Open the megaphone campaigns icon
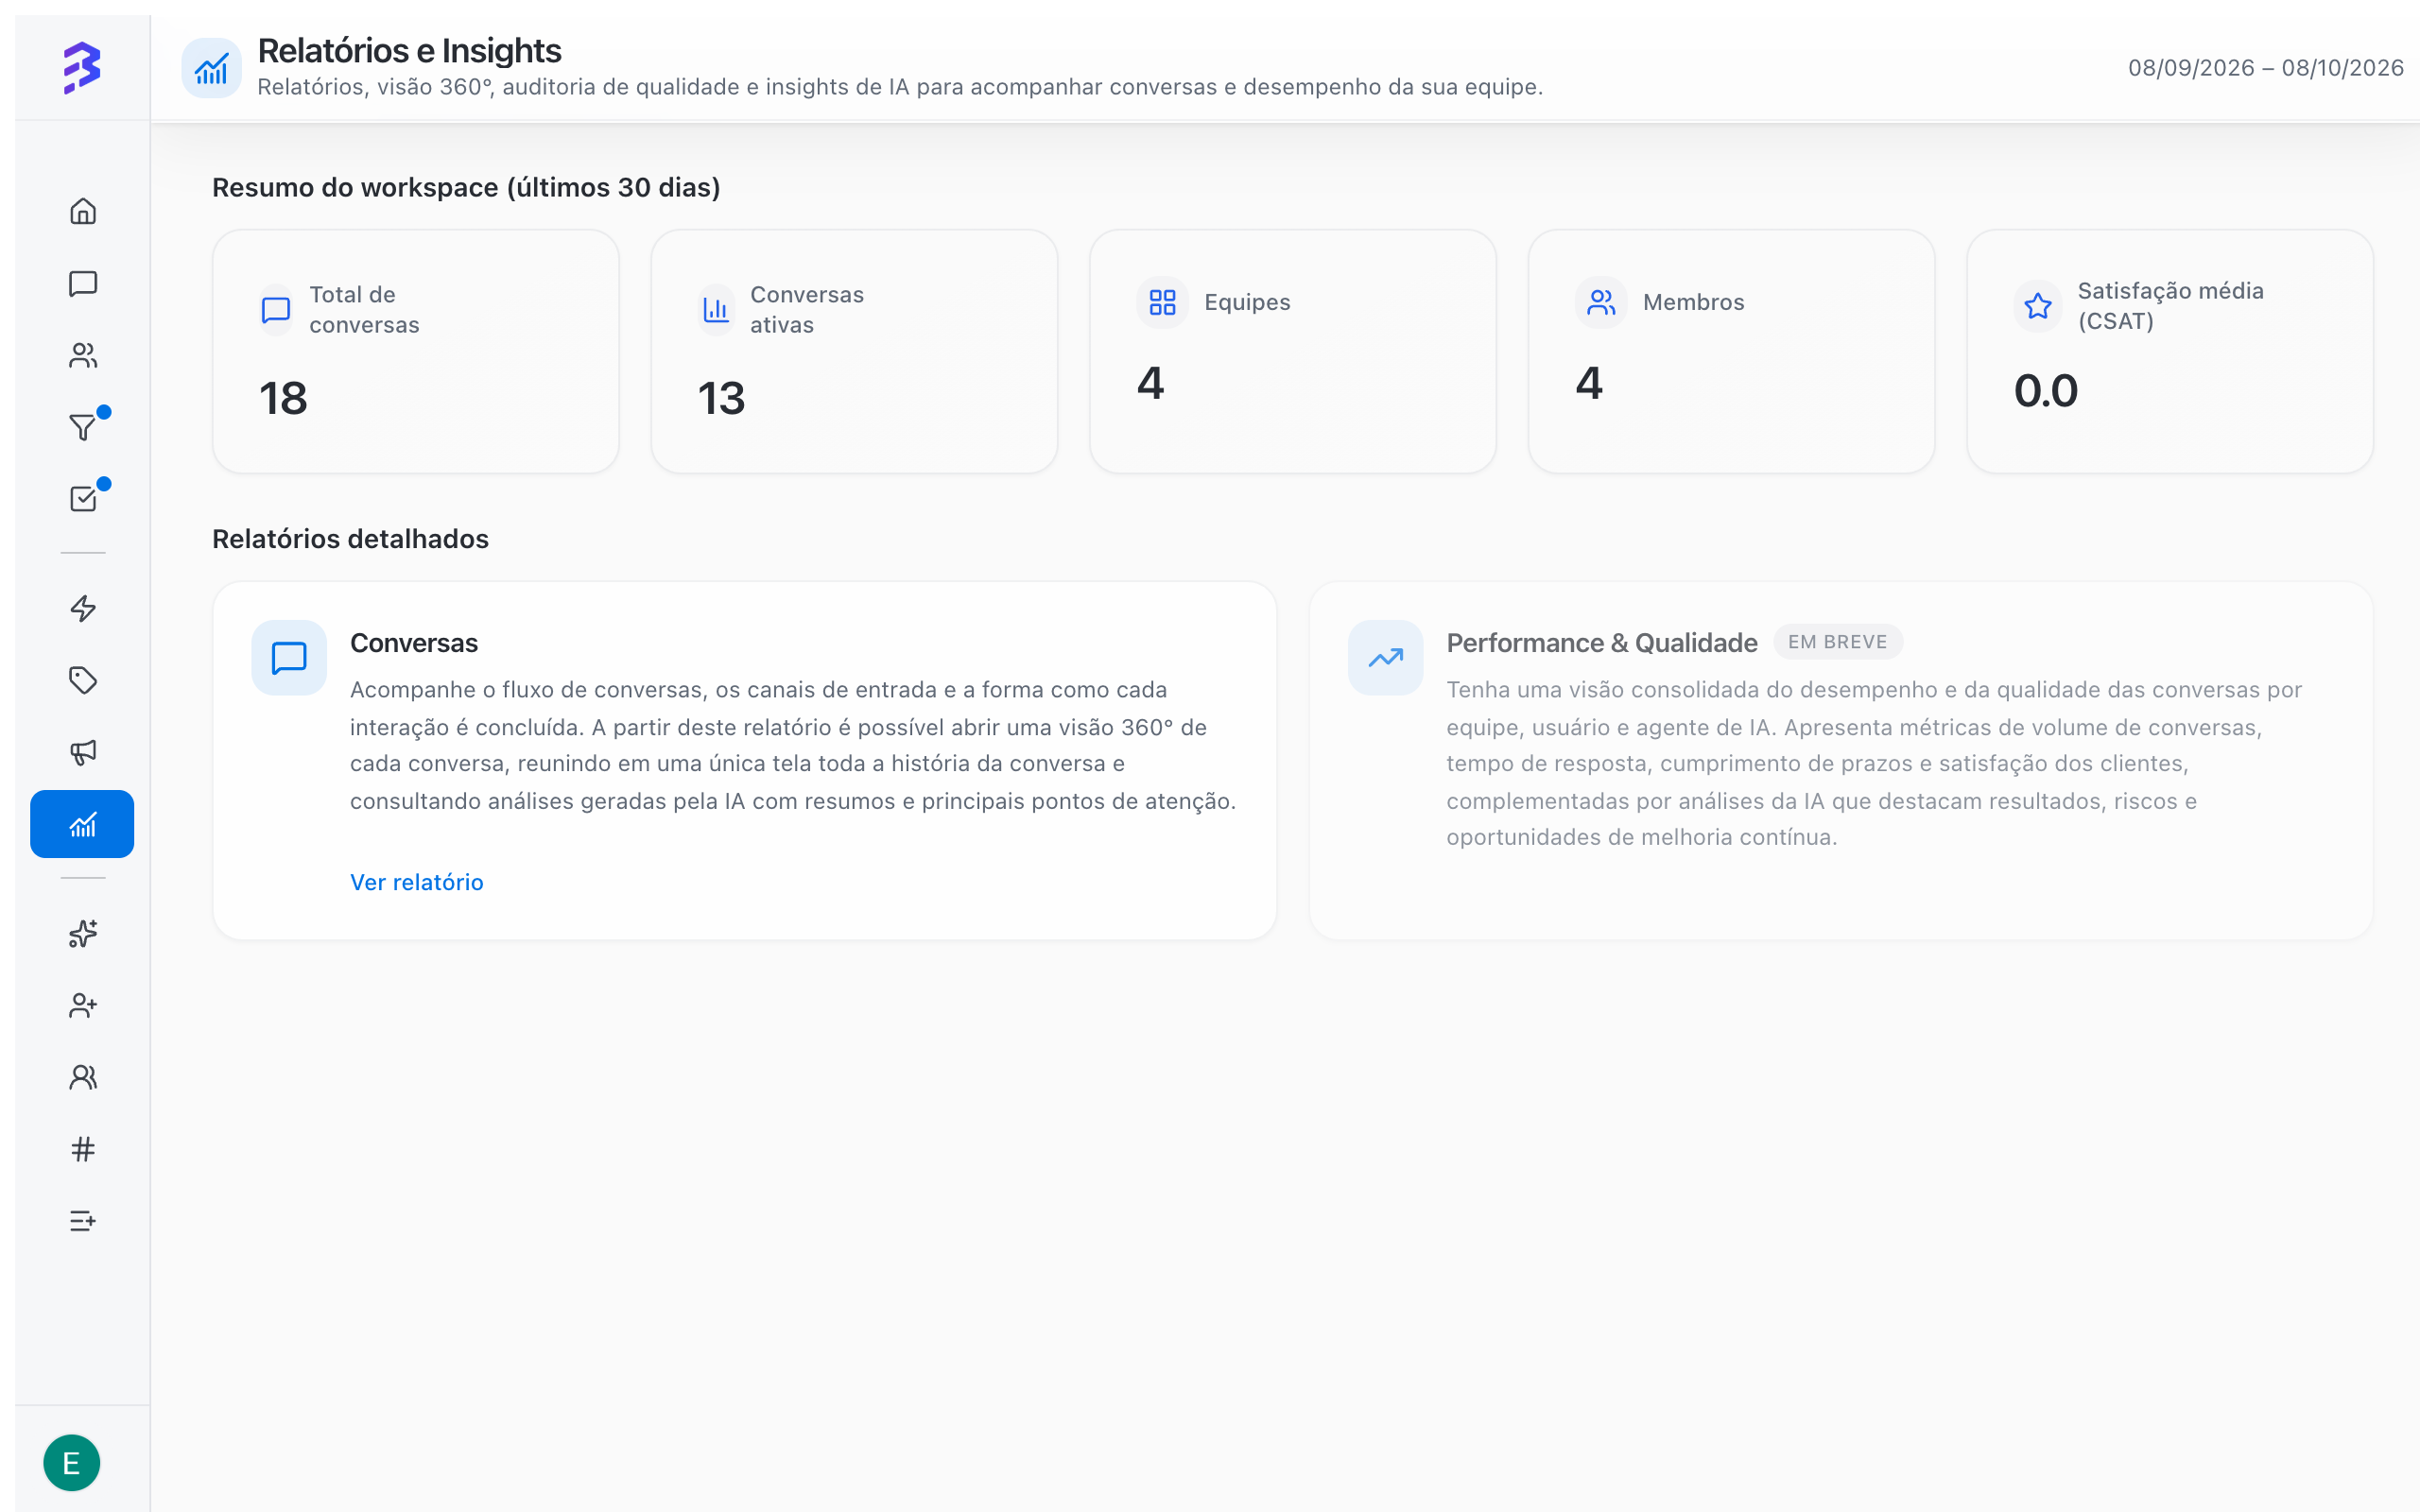The width and height of the screenshot is (2420, 1512). coord(83,752)
